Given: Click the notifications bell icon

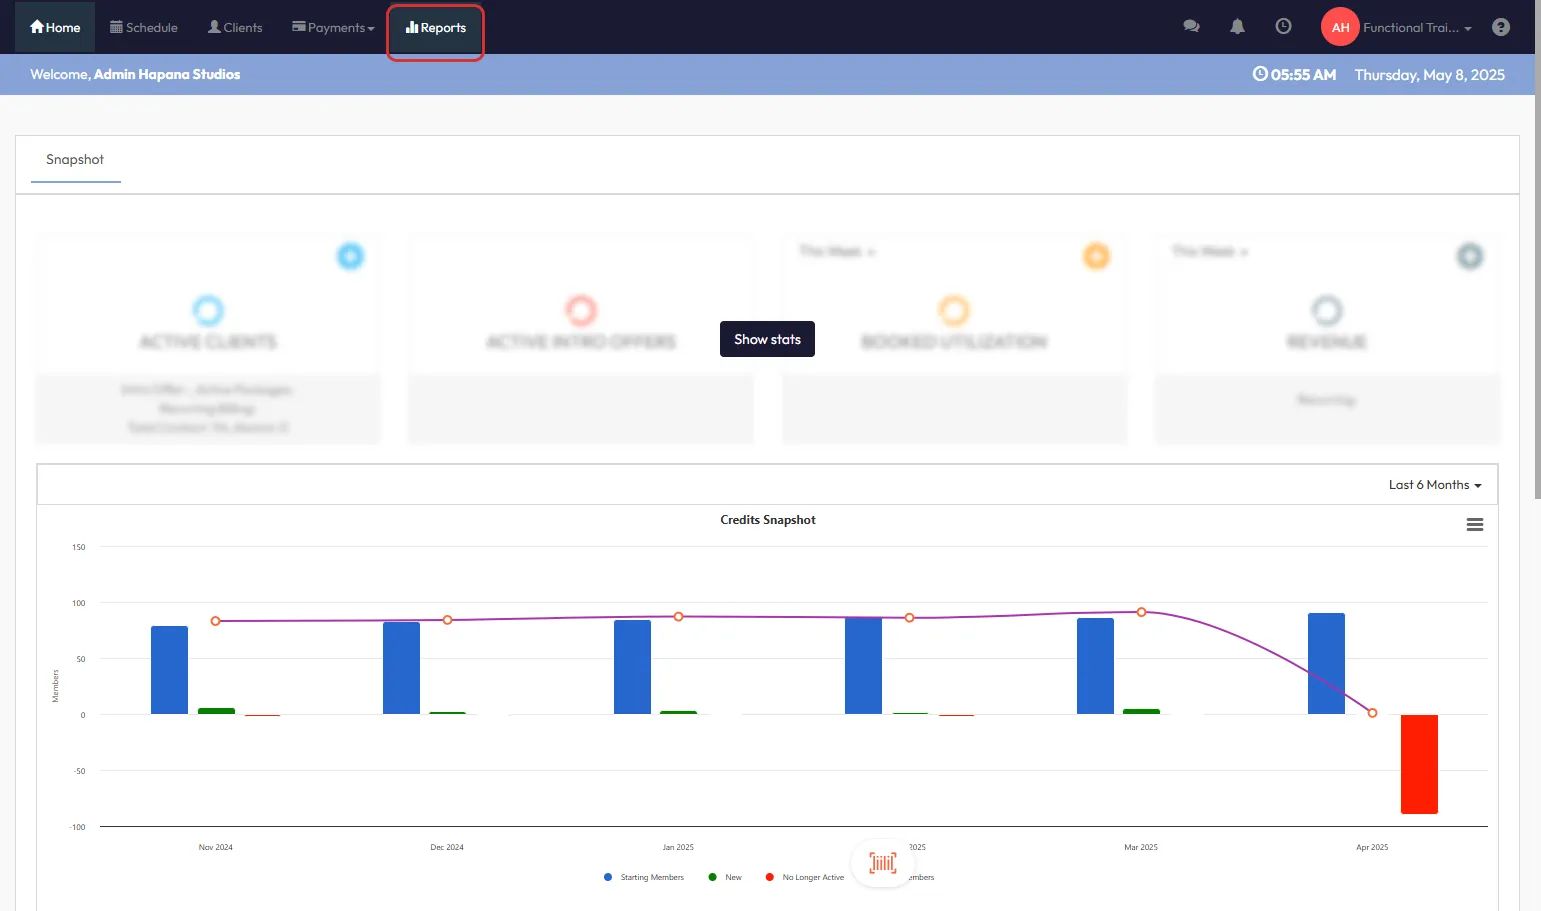Looking at the screenshot, I should coord(1237,27).
